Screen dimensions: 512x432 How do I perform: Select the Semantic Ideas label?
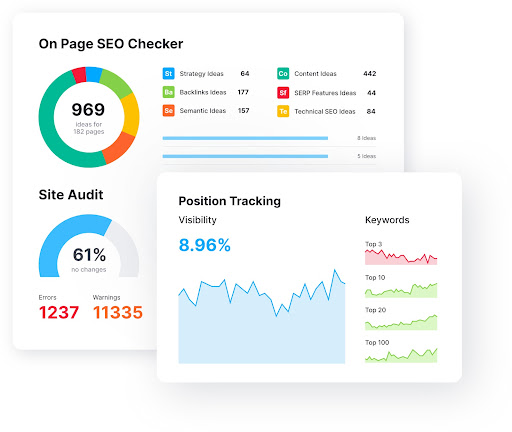pyautogui.click(x=203, y=111)
